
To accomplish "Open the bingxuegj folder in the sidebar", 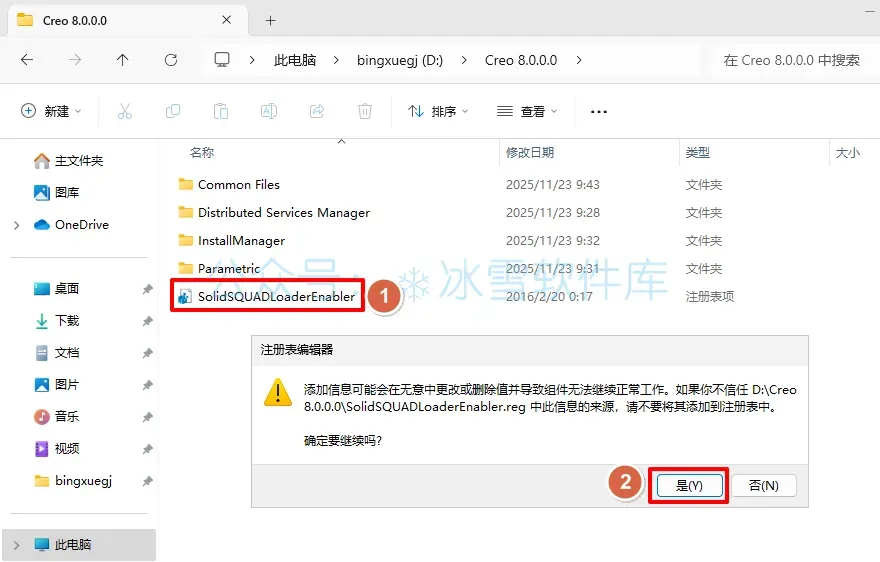I will point(73,481).
